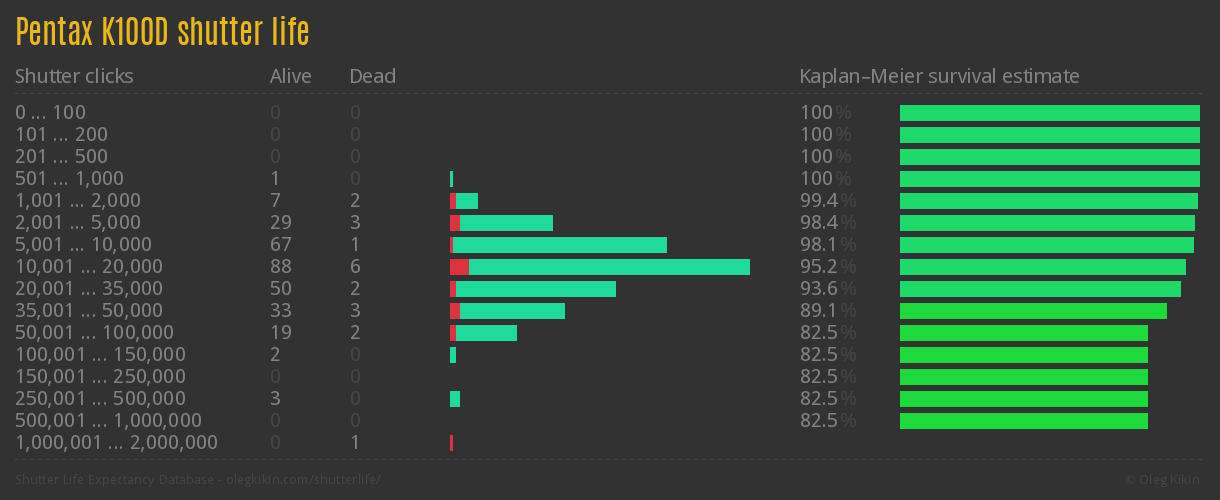Click the small red bar in the 1,000,001 … 2,000,000 row
Screen dimensions: 1220x500
pos(452,443)
